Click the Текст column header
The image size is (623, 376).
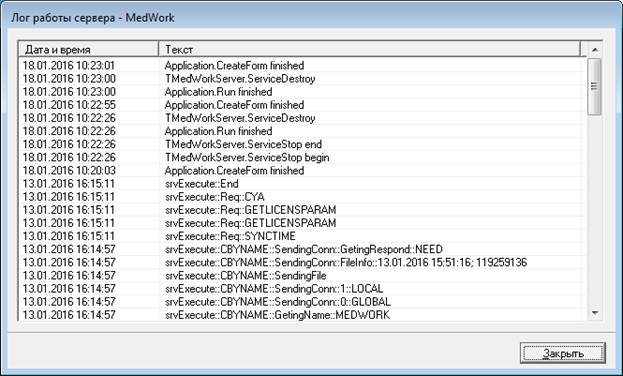tap(369, 49)
